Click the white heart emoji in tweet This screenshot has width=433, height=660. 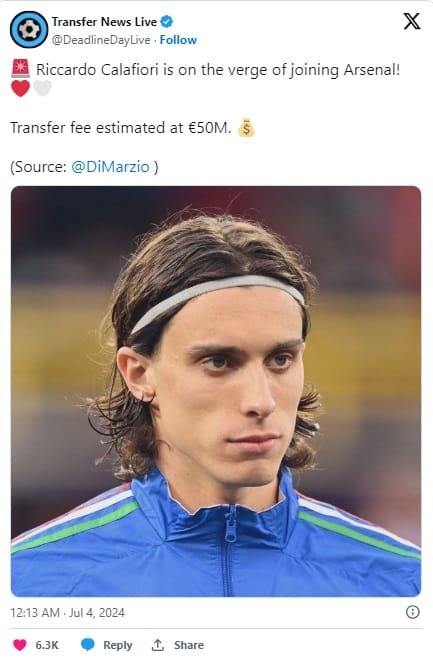click(x=43, y=88)
